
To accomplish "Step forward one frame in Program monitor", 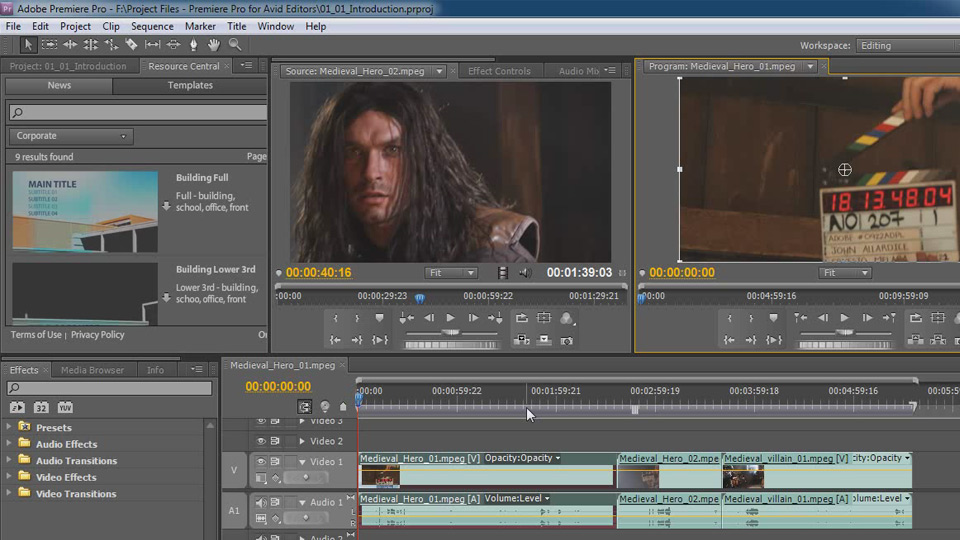I will pyautogui.click(x=867, y=318).
